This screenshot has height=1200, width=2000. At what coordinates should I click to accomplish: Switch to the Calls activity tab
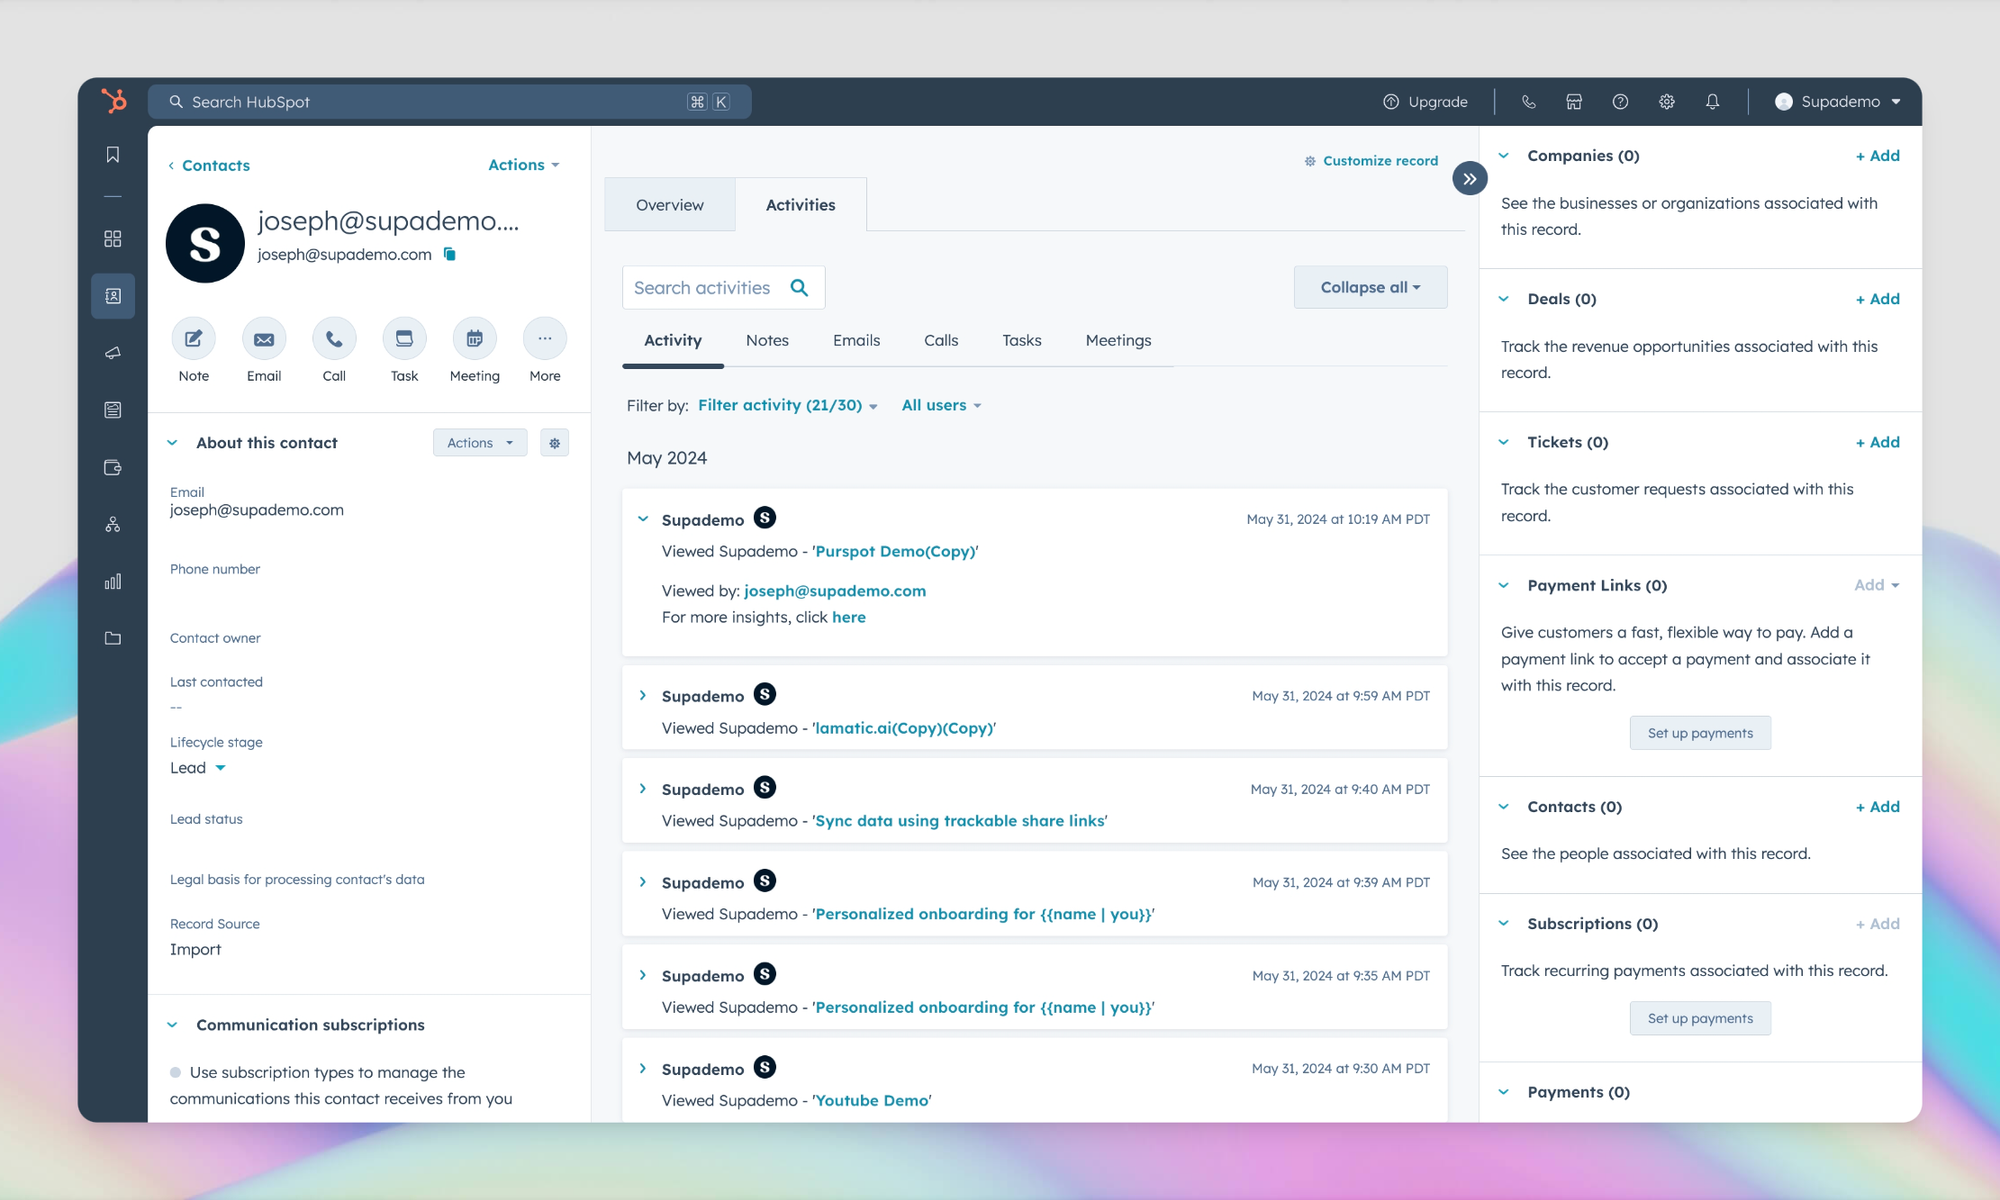pos(941,341)
